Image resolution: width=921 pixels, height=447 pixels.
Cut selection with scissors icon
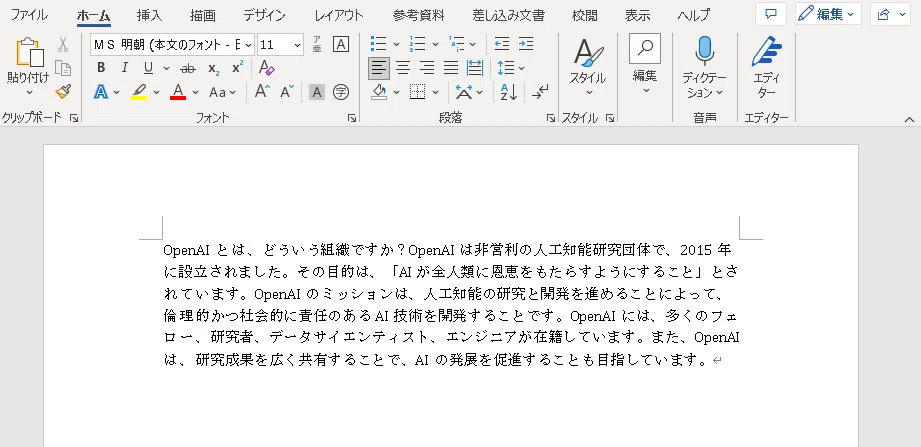(x=63, y=44)
